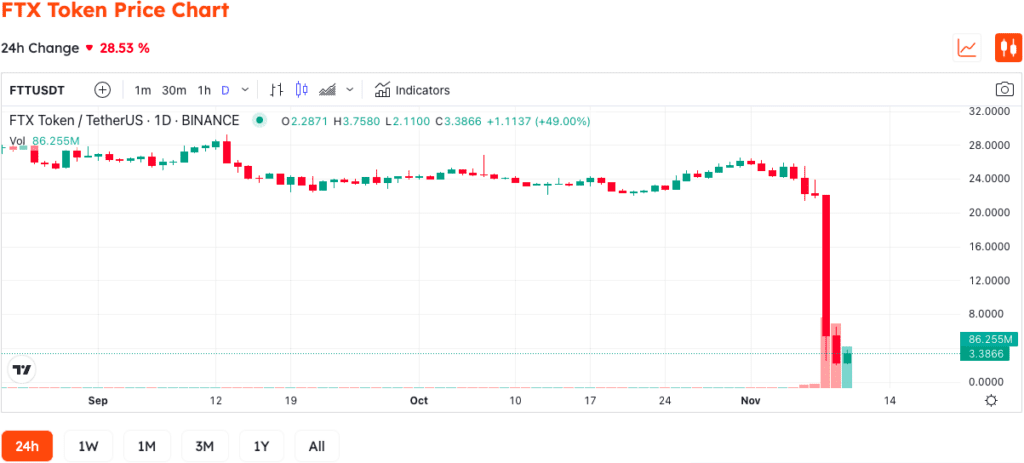Click the O2.2871 open value in legend
Image resolution: width=1024 pixels, height=463 pixels.
coord(306,121)
